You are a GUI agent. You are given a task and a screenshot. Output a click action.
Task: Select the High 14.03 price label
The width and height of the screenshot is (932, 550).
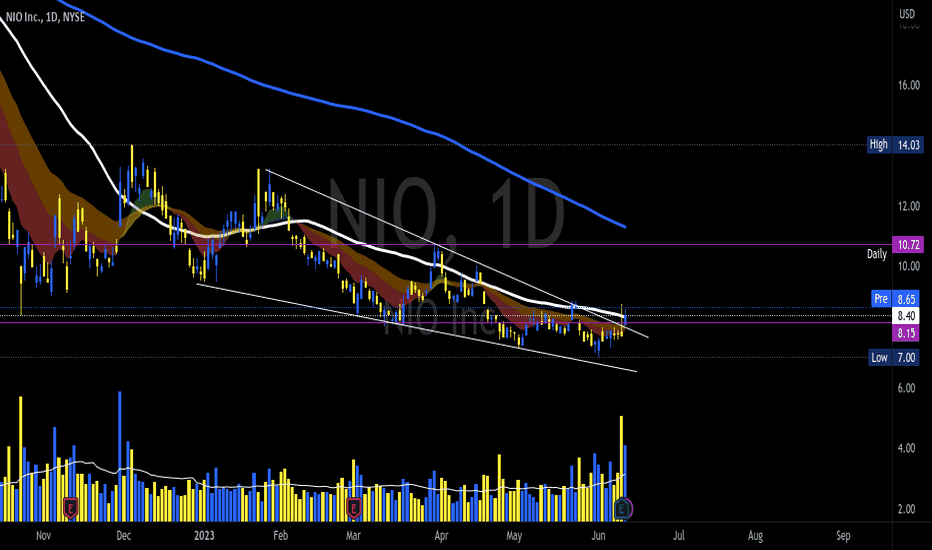click(x=895, y=144)
